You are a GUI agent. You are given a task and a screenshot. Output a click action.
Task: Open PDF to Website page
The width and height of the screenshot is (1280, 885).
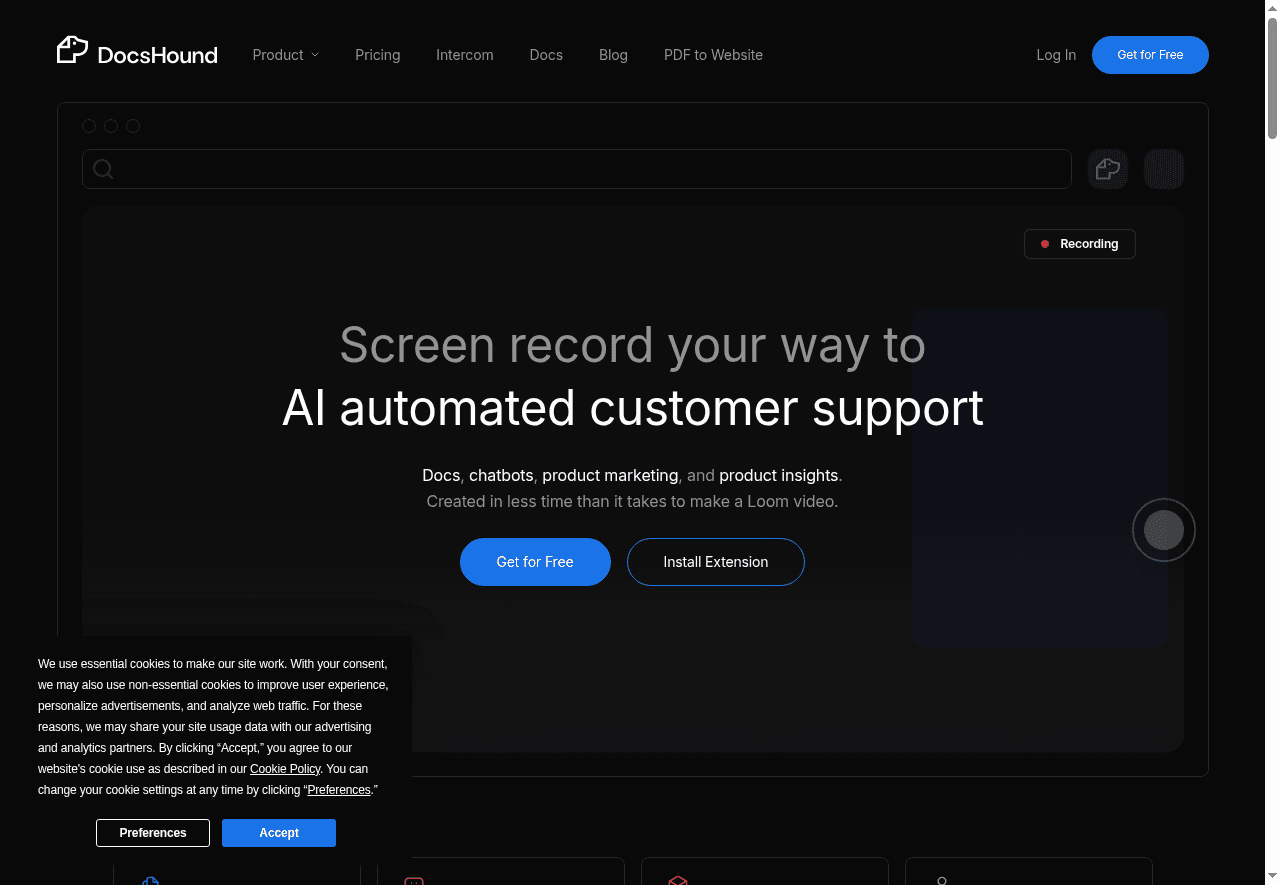[x=713, y=55]
